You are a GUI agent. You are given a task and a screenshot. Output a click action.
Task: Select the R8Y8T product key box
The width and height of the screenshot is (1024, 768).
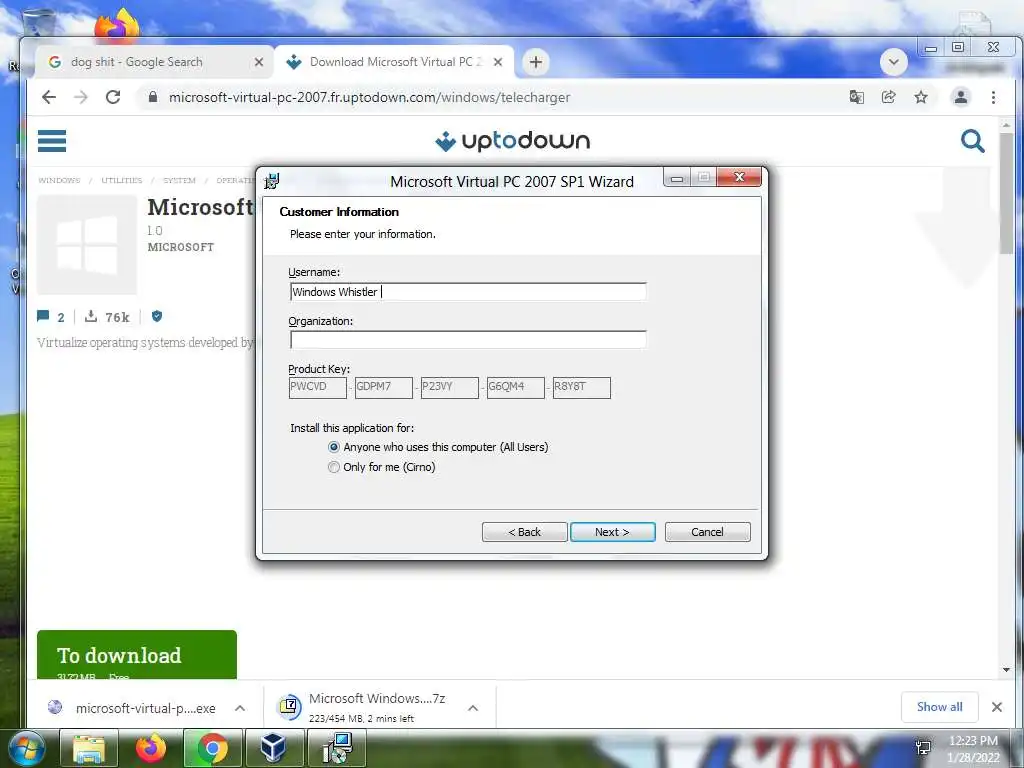[x=581, y=387]
